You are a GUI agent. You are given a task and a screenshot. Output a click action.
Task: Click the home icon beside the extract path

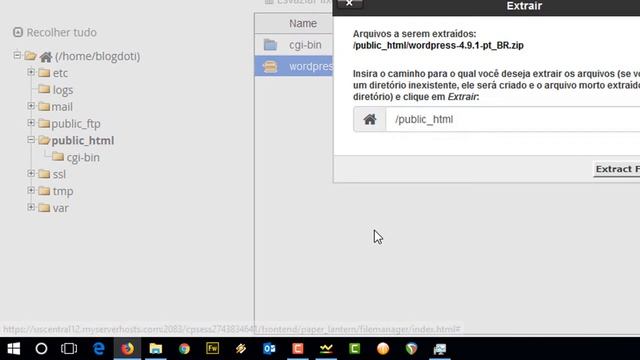click(370, 120)
